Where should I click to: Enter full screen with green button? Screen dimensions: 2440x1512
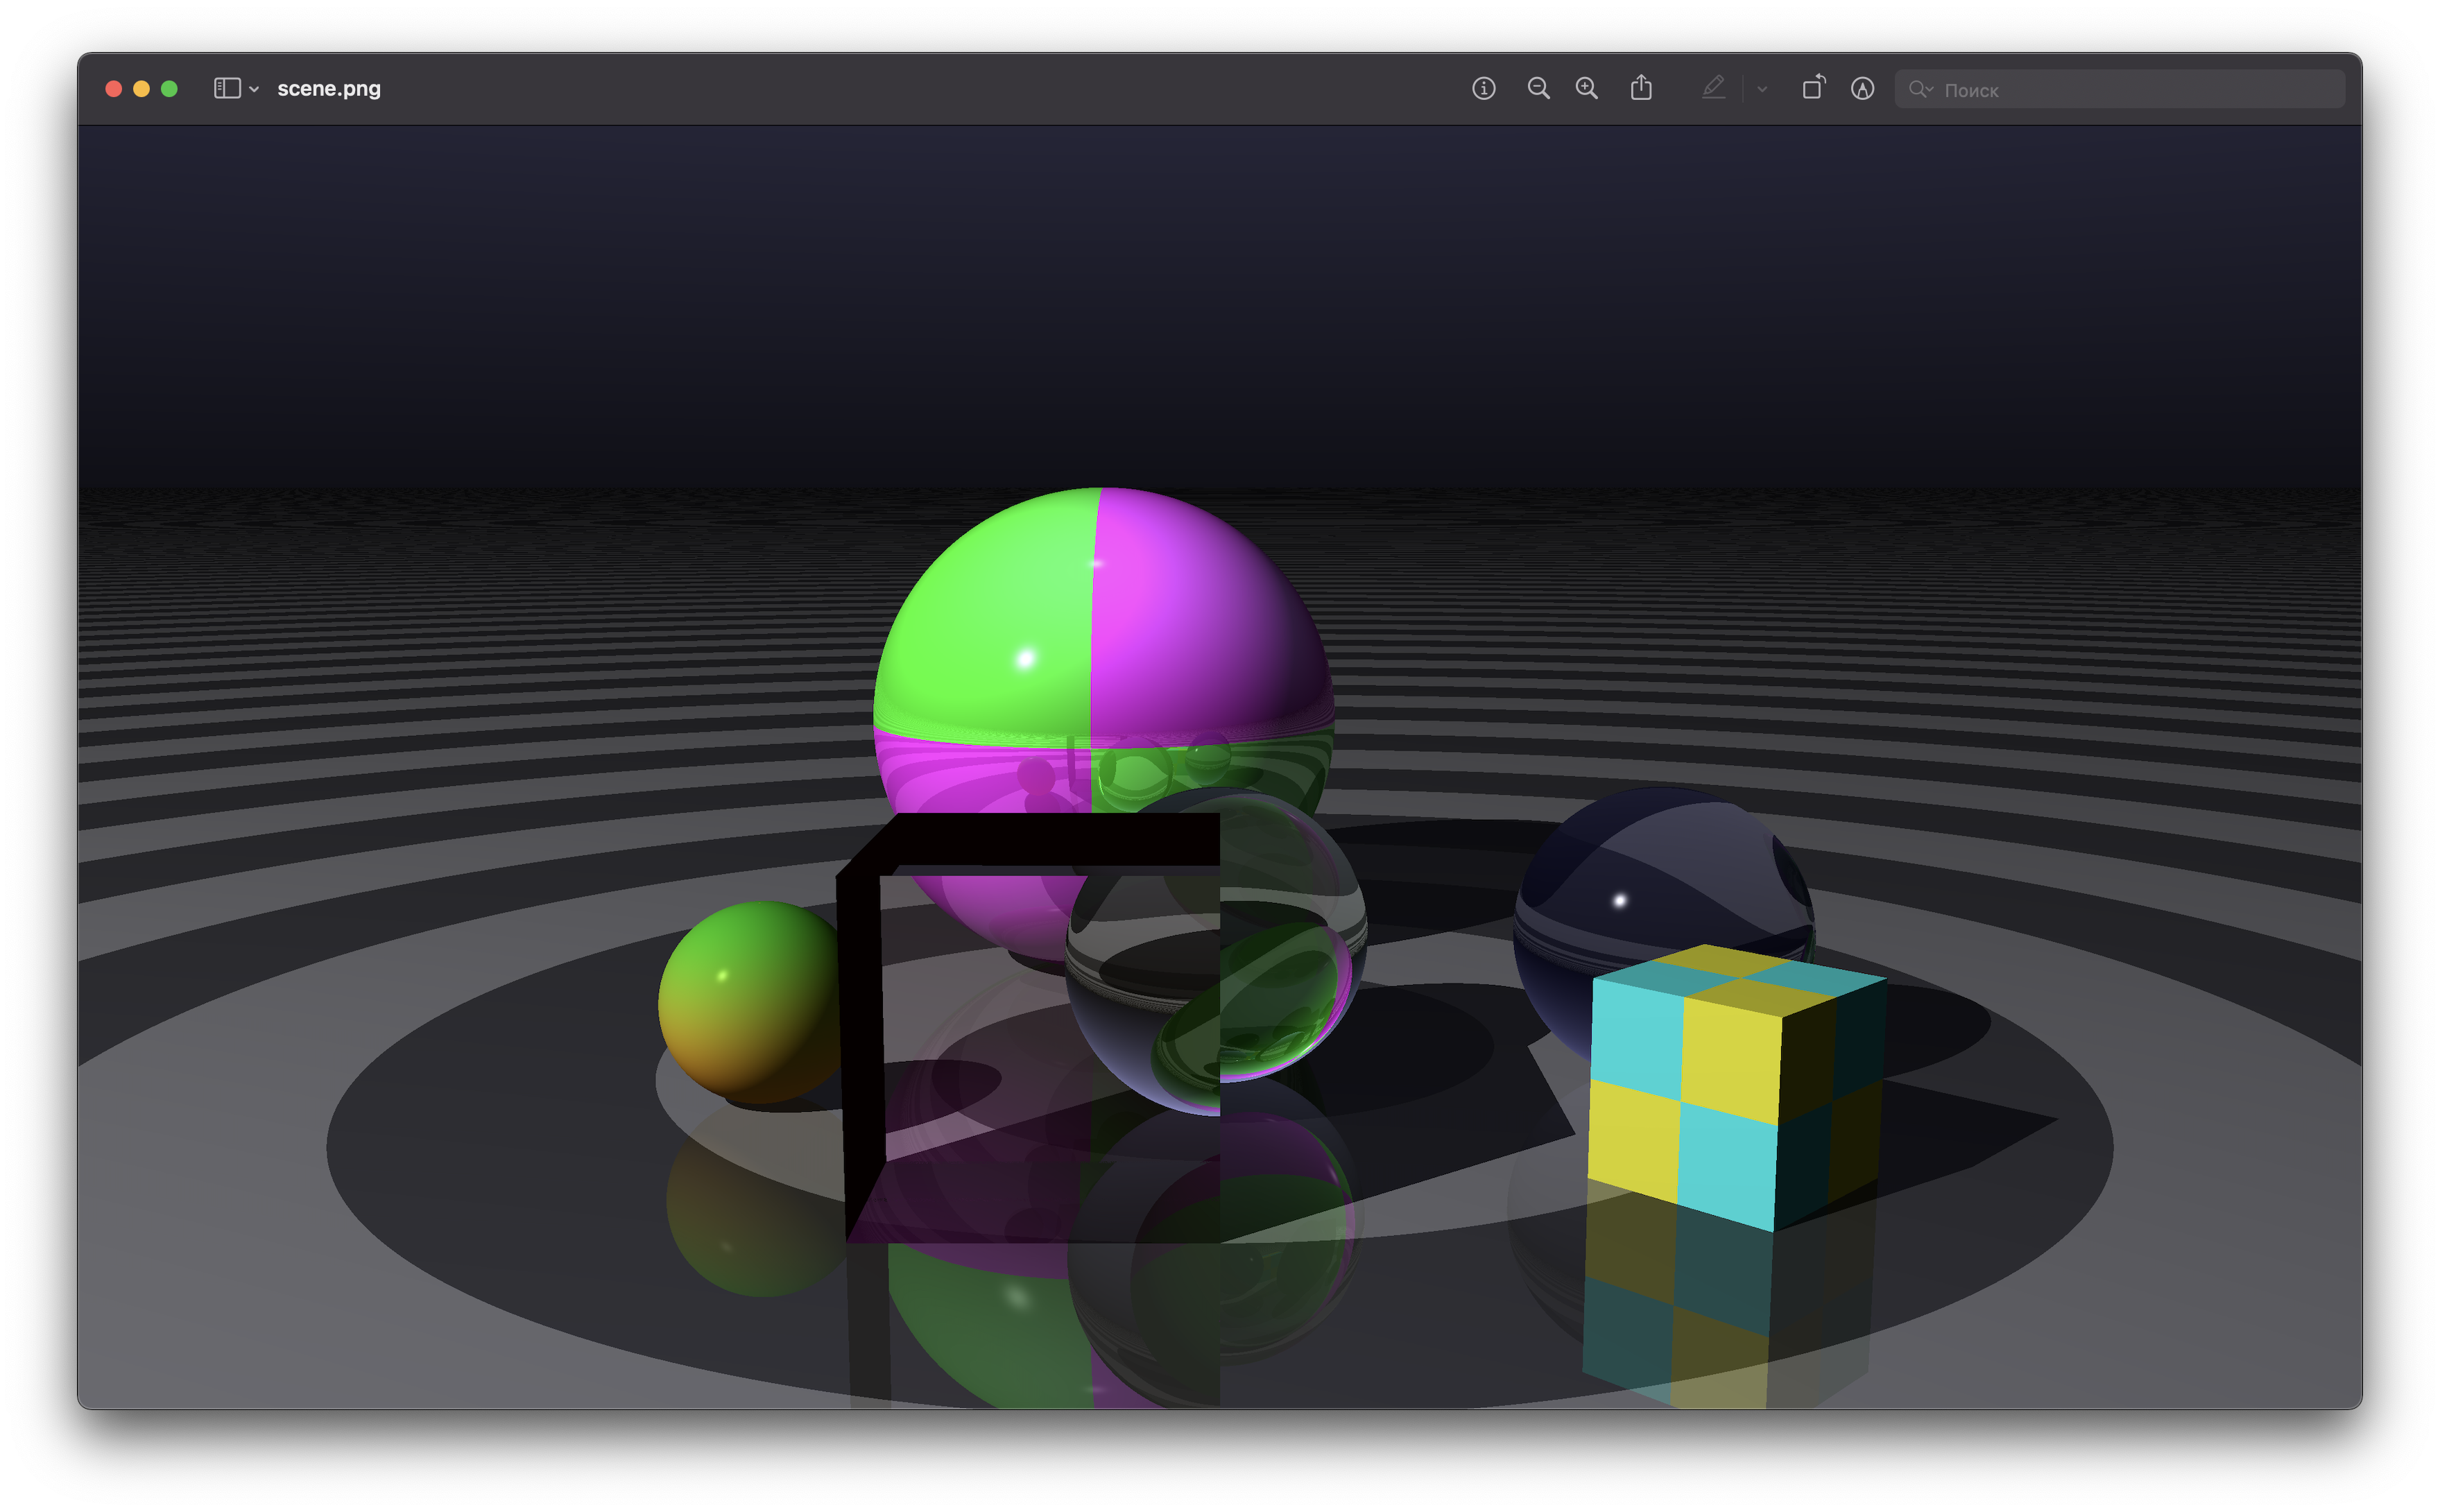[x=169, y=89]
